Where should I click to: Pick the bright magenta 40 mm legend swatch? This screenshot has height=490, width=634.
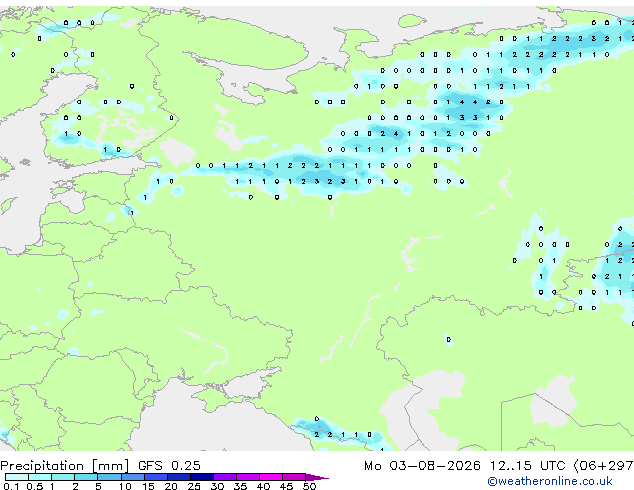271,477
